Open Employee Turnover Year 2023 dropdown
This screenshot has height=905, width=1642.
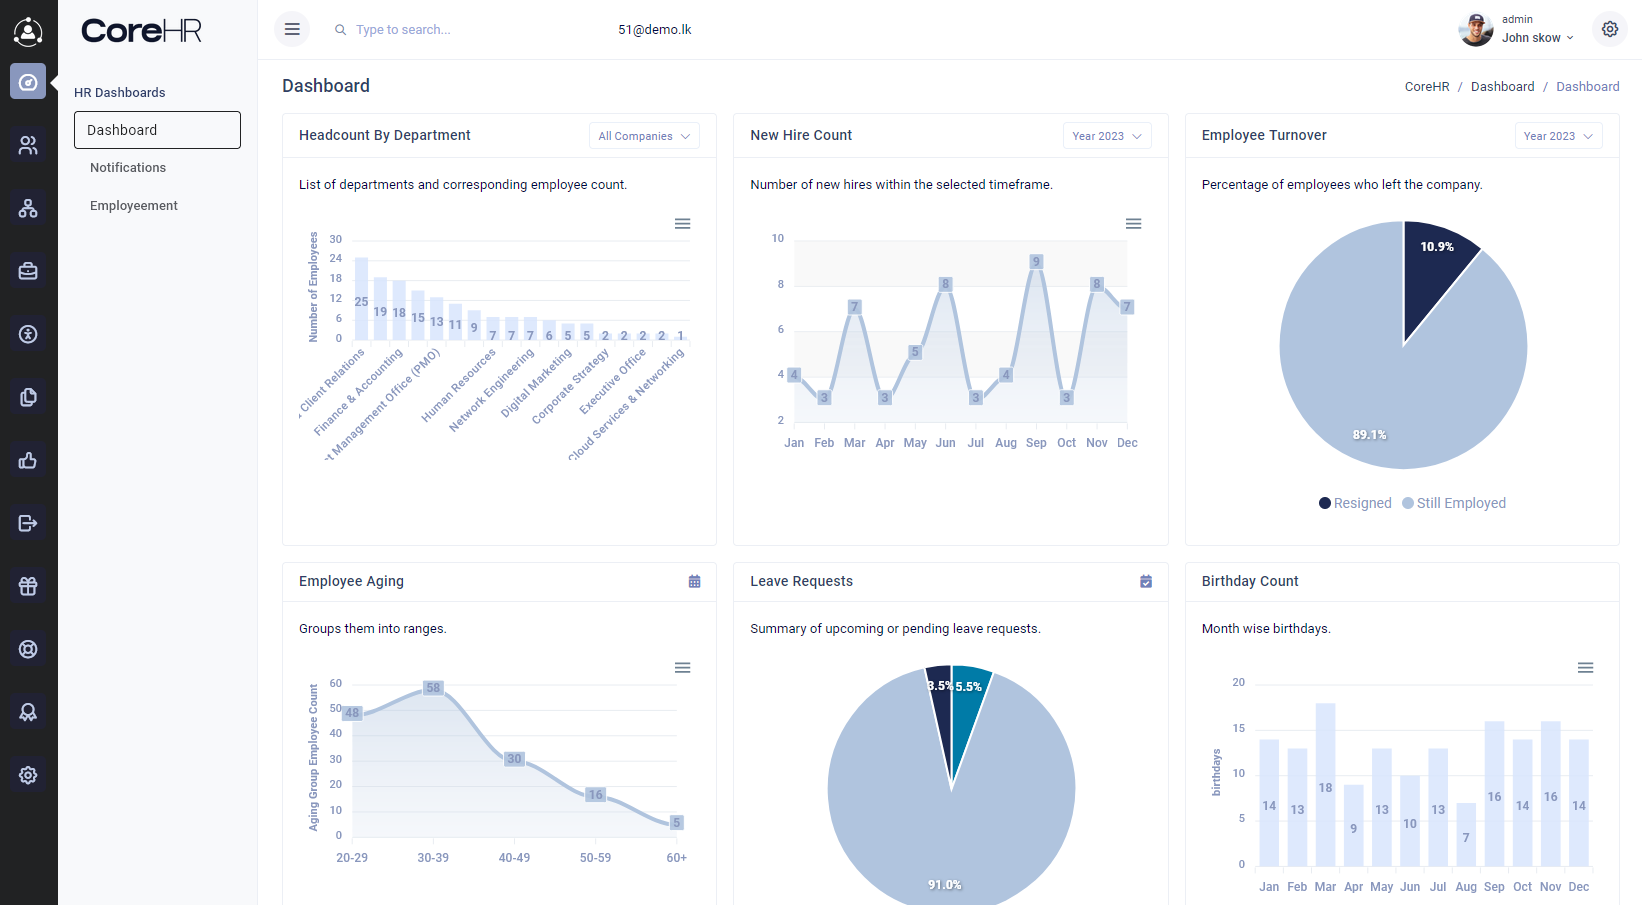[1558, 136]
